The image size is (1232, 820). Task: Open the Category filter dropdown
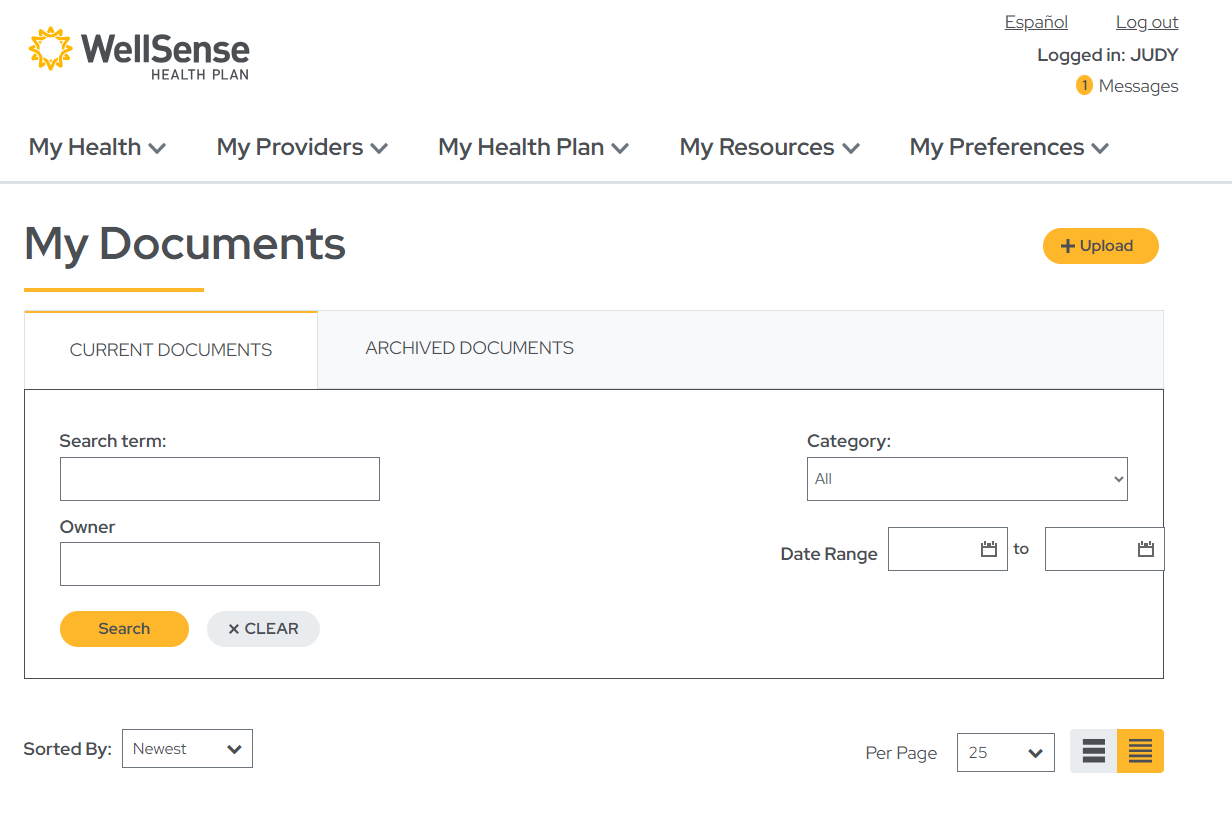point(966,479)
